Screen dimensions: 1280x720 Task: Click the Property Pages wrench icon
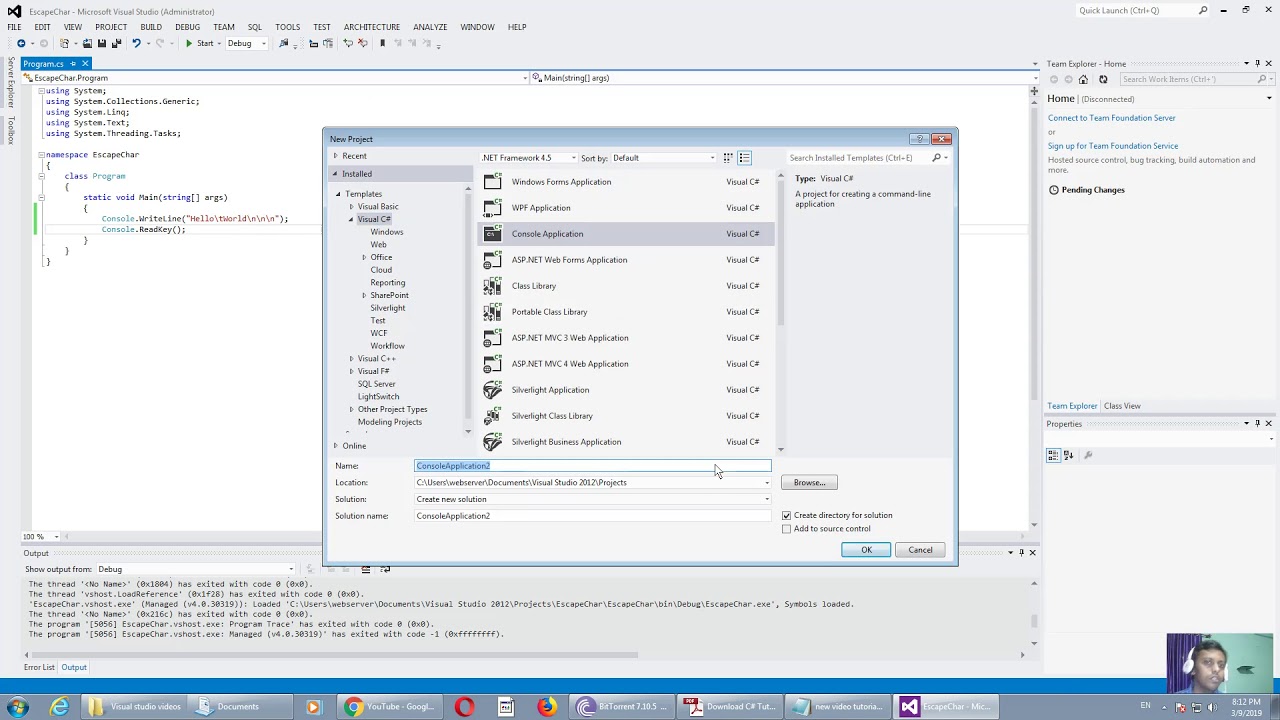pos(1088,456)
